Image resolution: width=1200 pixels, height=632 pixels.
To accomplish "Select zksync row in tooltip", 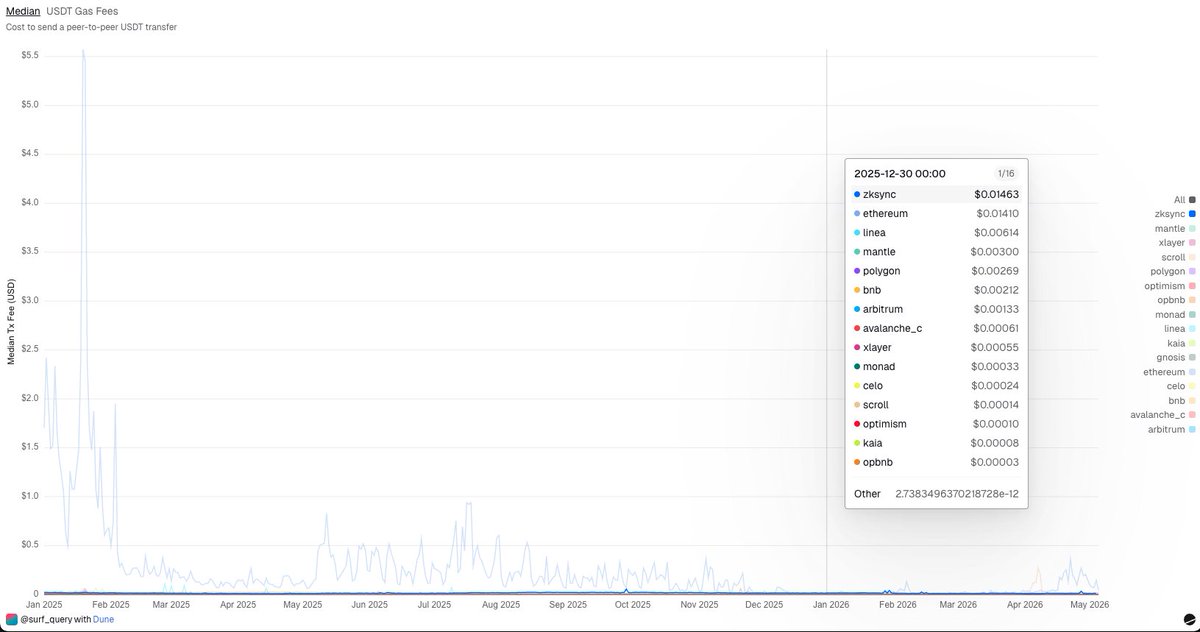I will click(x=936, y=195).
